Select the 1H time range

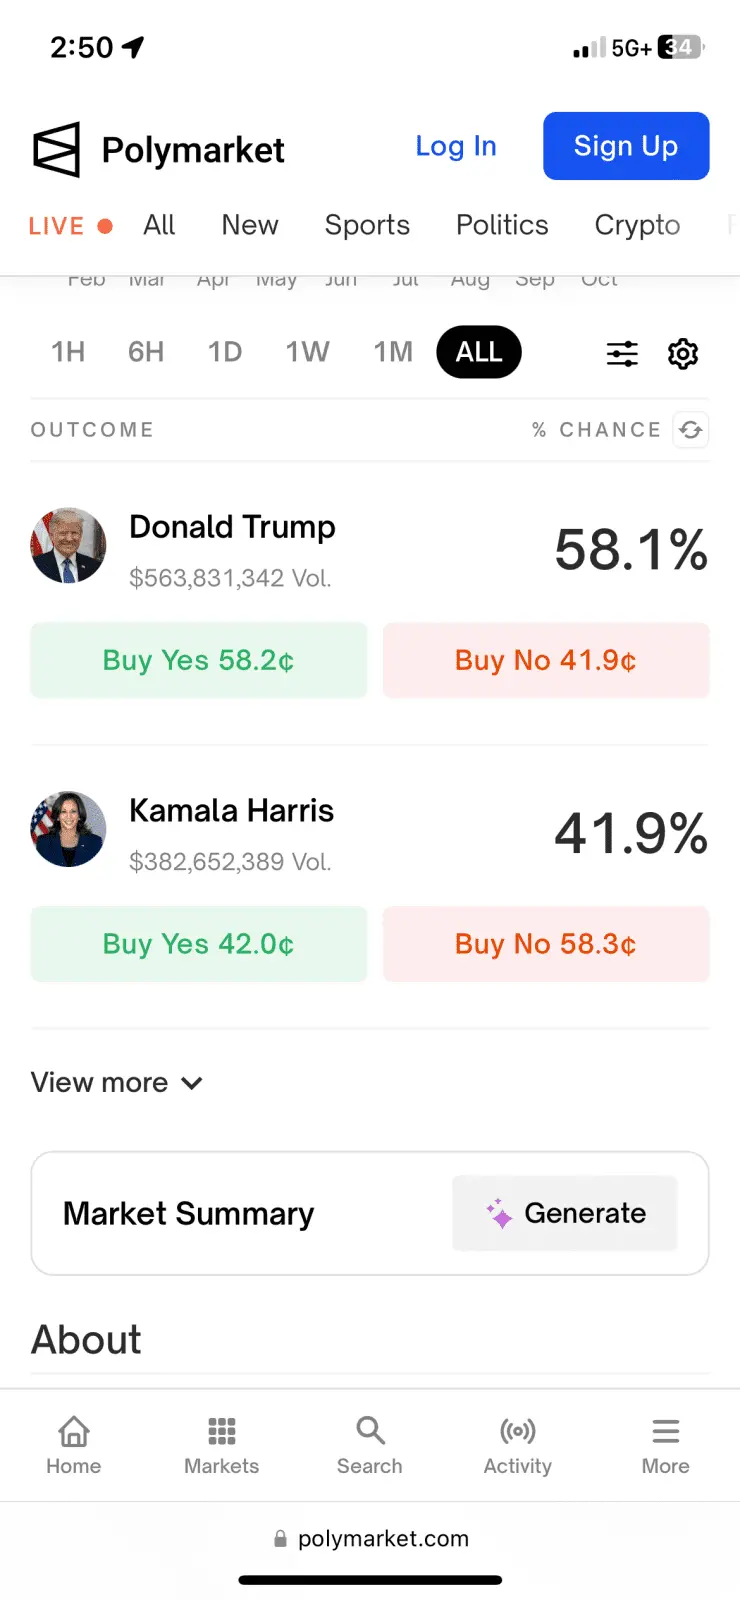68,352
